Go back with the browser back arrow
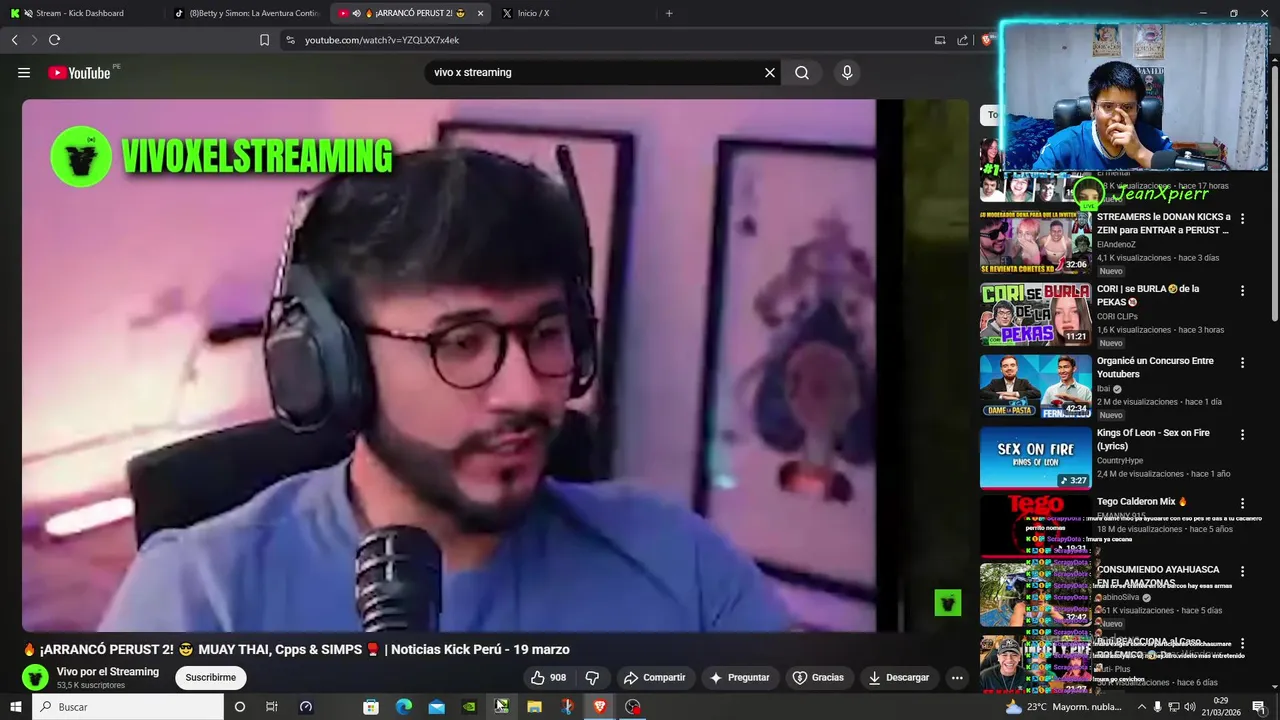Image resolution: width=1280 pixels, height=720 pixels. coord(14,40)
